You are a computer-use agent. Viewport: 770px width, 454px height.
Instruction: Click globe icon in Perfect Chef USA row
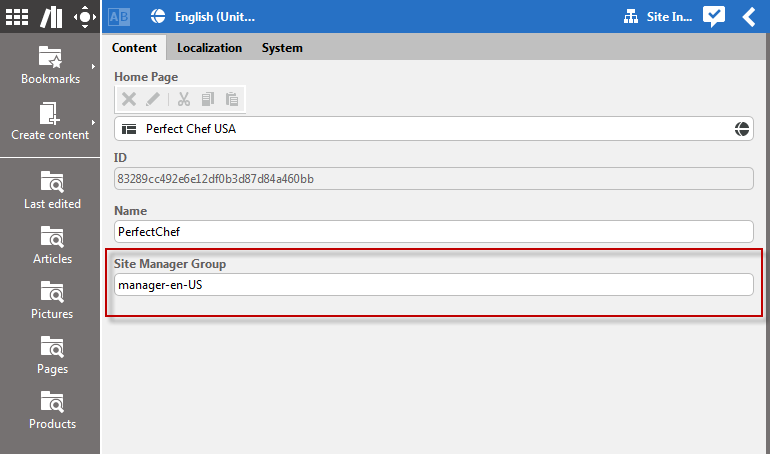tap(742, 129)
